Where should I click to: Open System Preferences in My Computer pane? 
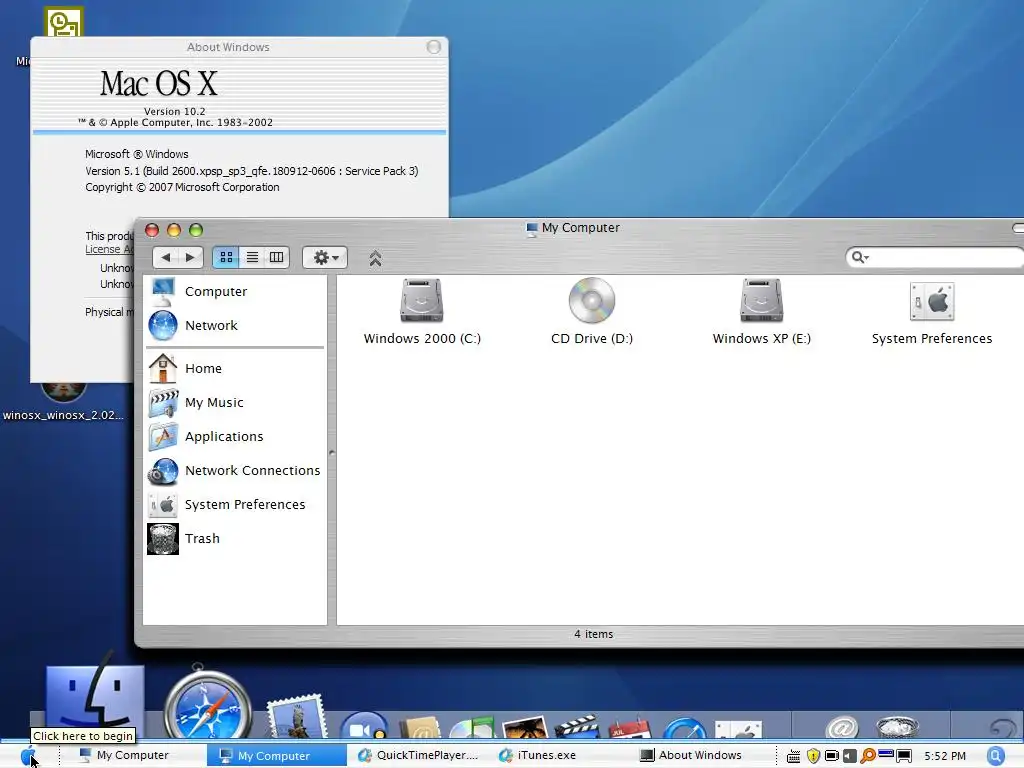[x=932, y=313]
